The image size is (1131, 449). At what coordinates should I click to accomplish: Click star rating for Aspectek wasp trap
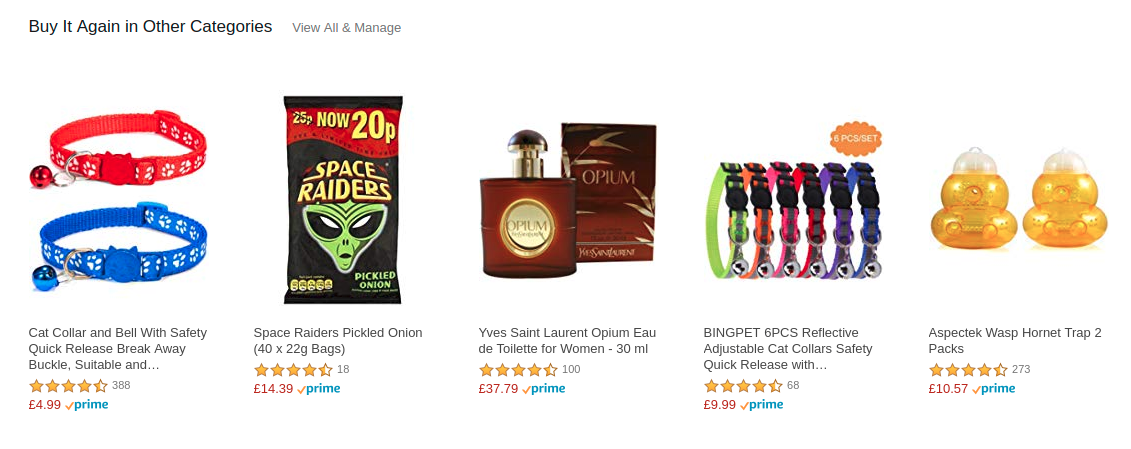click(x=969, y=370)
